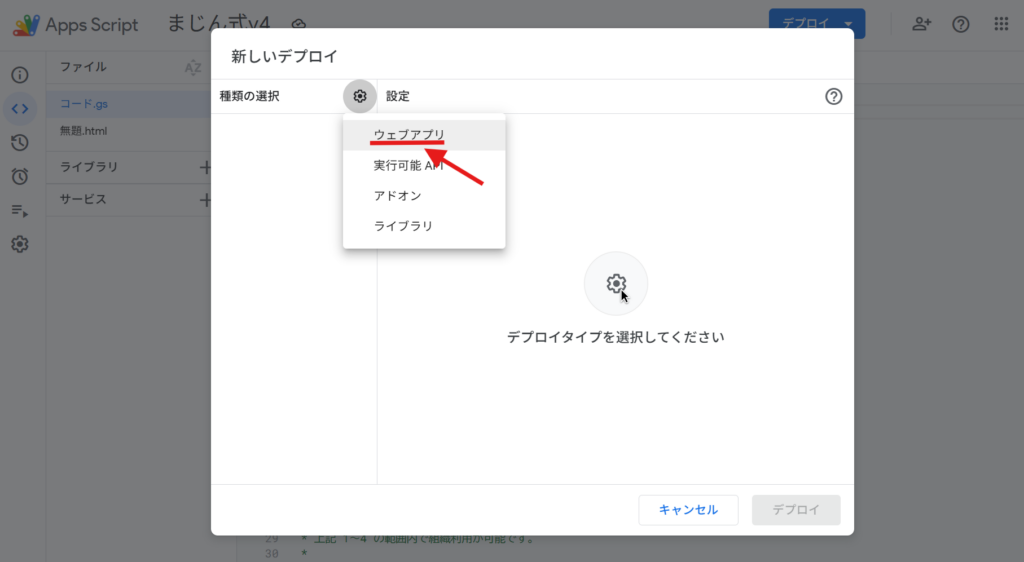Select ウェブアプリ from deploy type menu

pyautogui.click(x=409, y=135)
